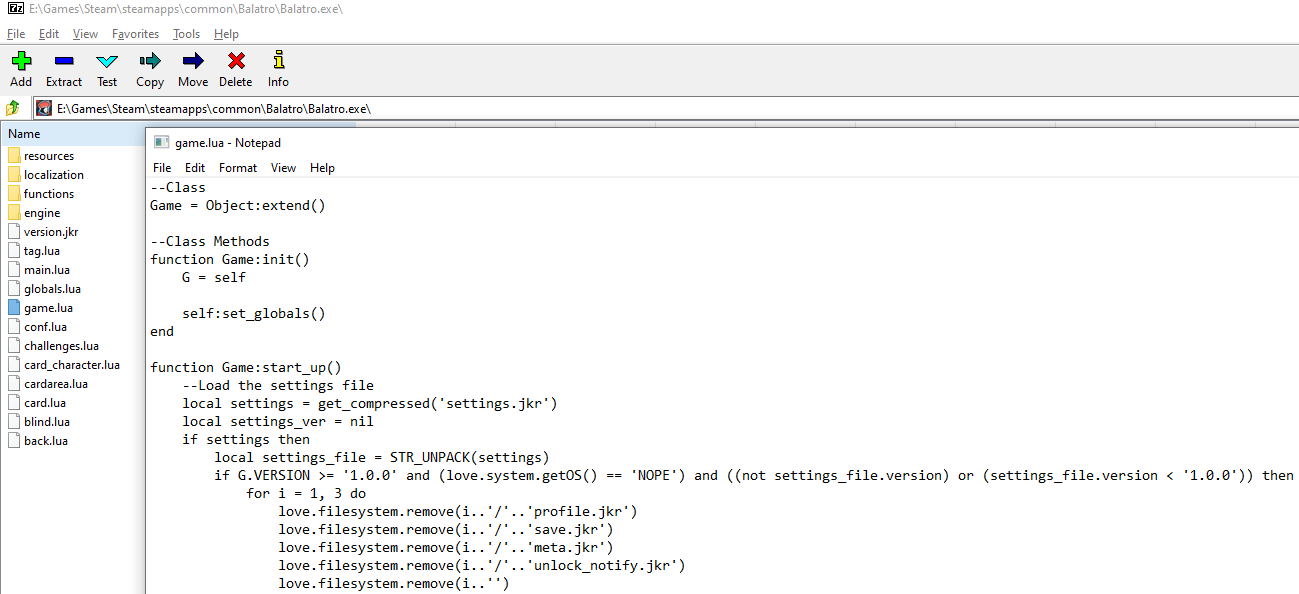Viewport: 1299px width, 594px height.
Task: Open 7-Zip Tools menu
Action: [186, 34]
